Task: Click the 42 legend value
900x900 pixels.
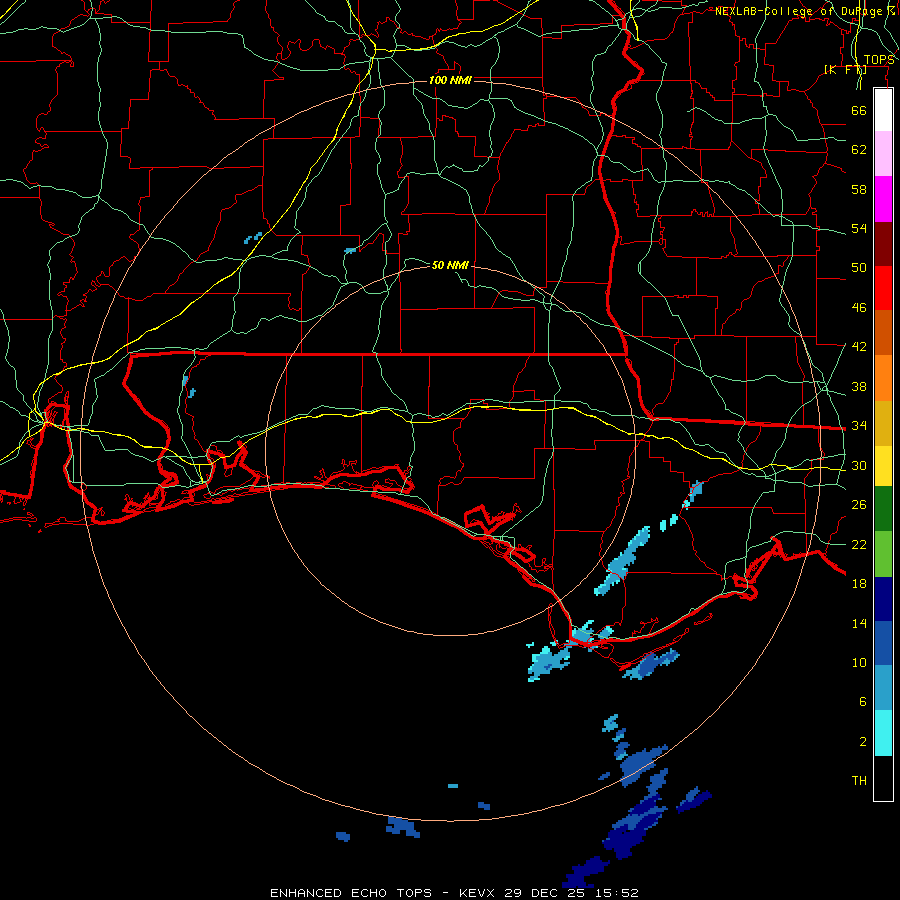Action: point(859,347)
